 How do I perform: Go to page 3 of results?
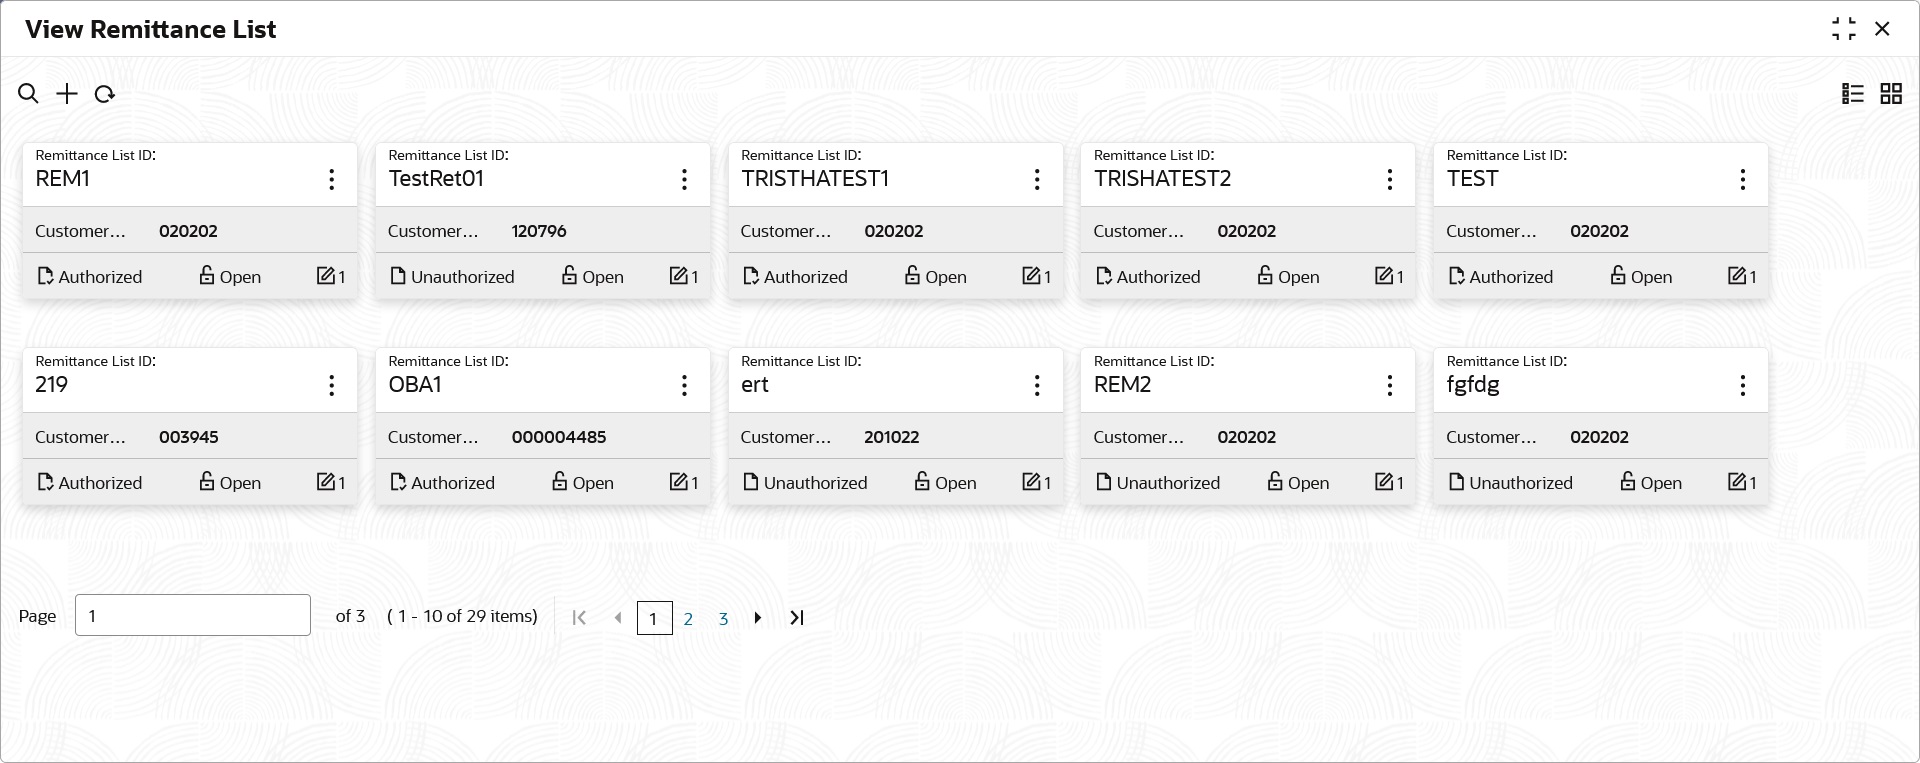pyautogui.click(x=723, y=619)
